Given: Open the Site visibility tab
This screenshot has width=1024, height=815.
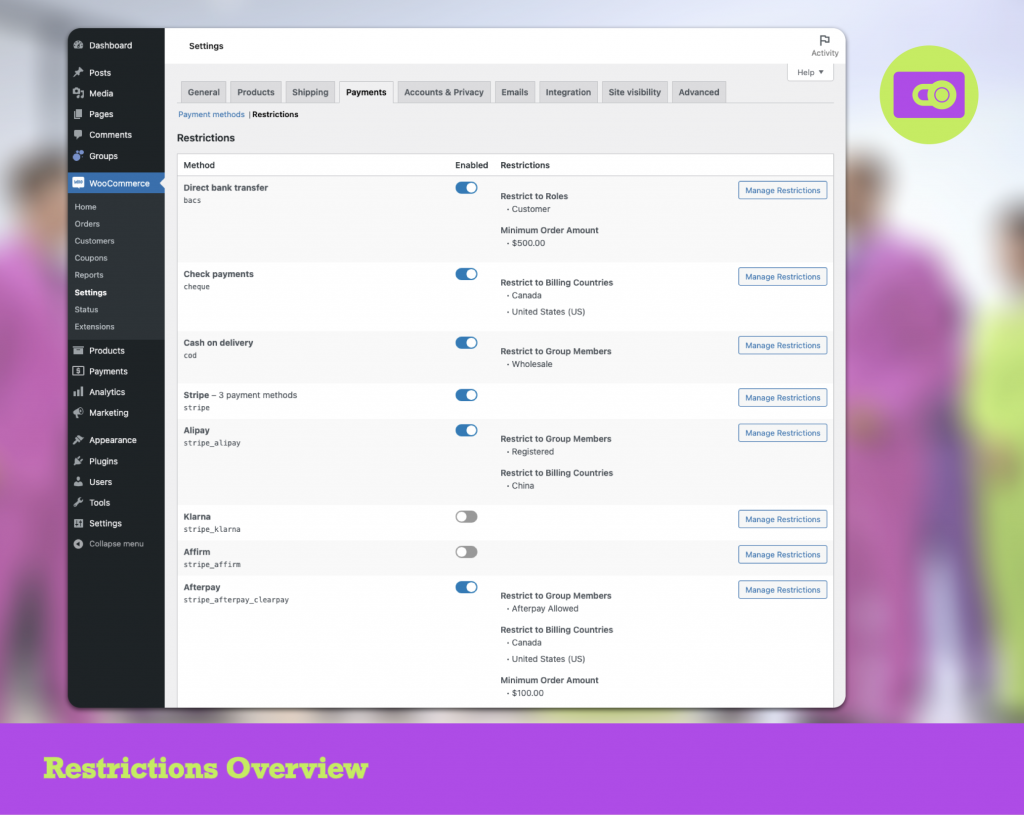Looking at the screenshot, I should pos(635,92).
